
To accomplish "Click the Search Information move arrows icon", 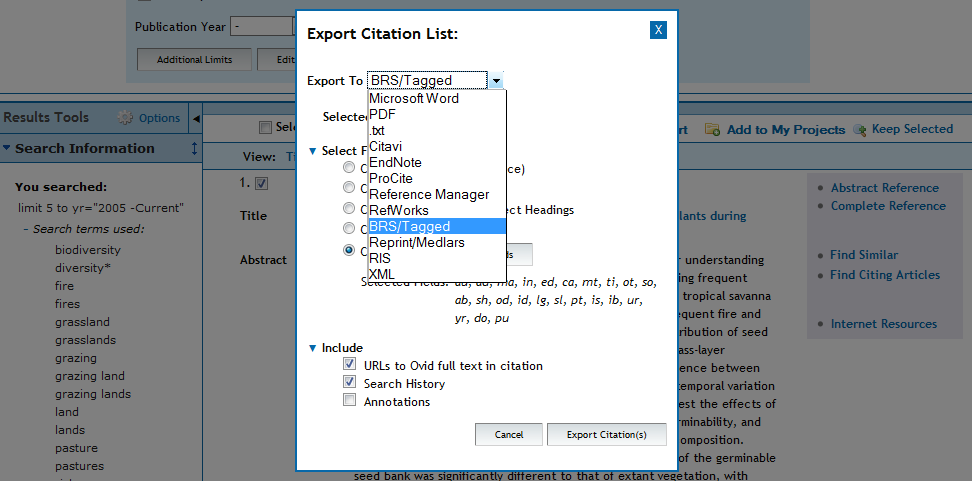I will [194, 149].
